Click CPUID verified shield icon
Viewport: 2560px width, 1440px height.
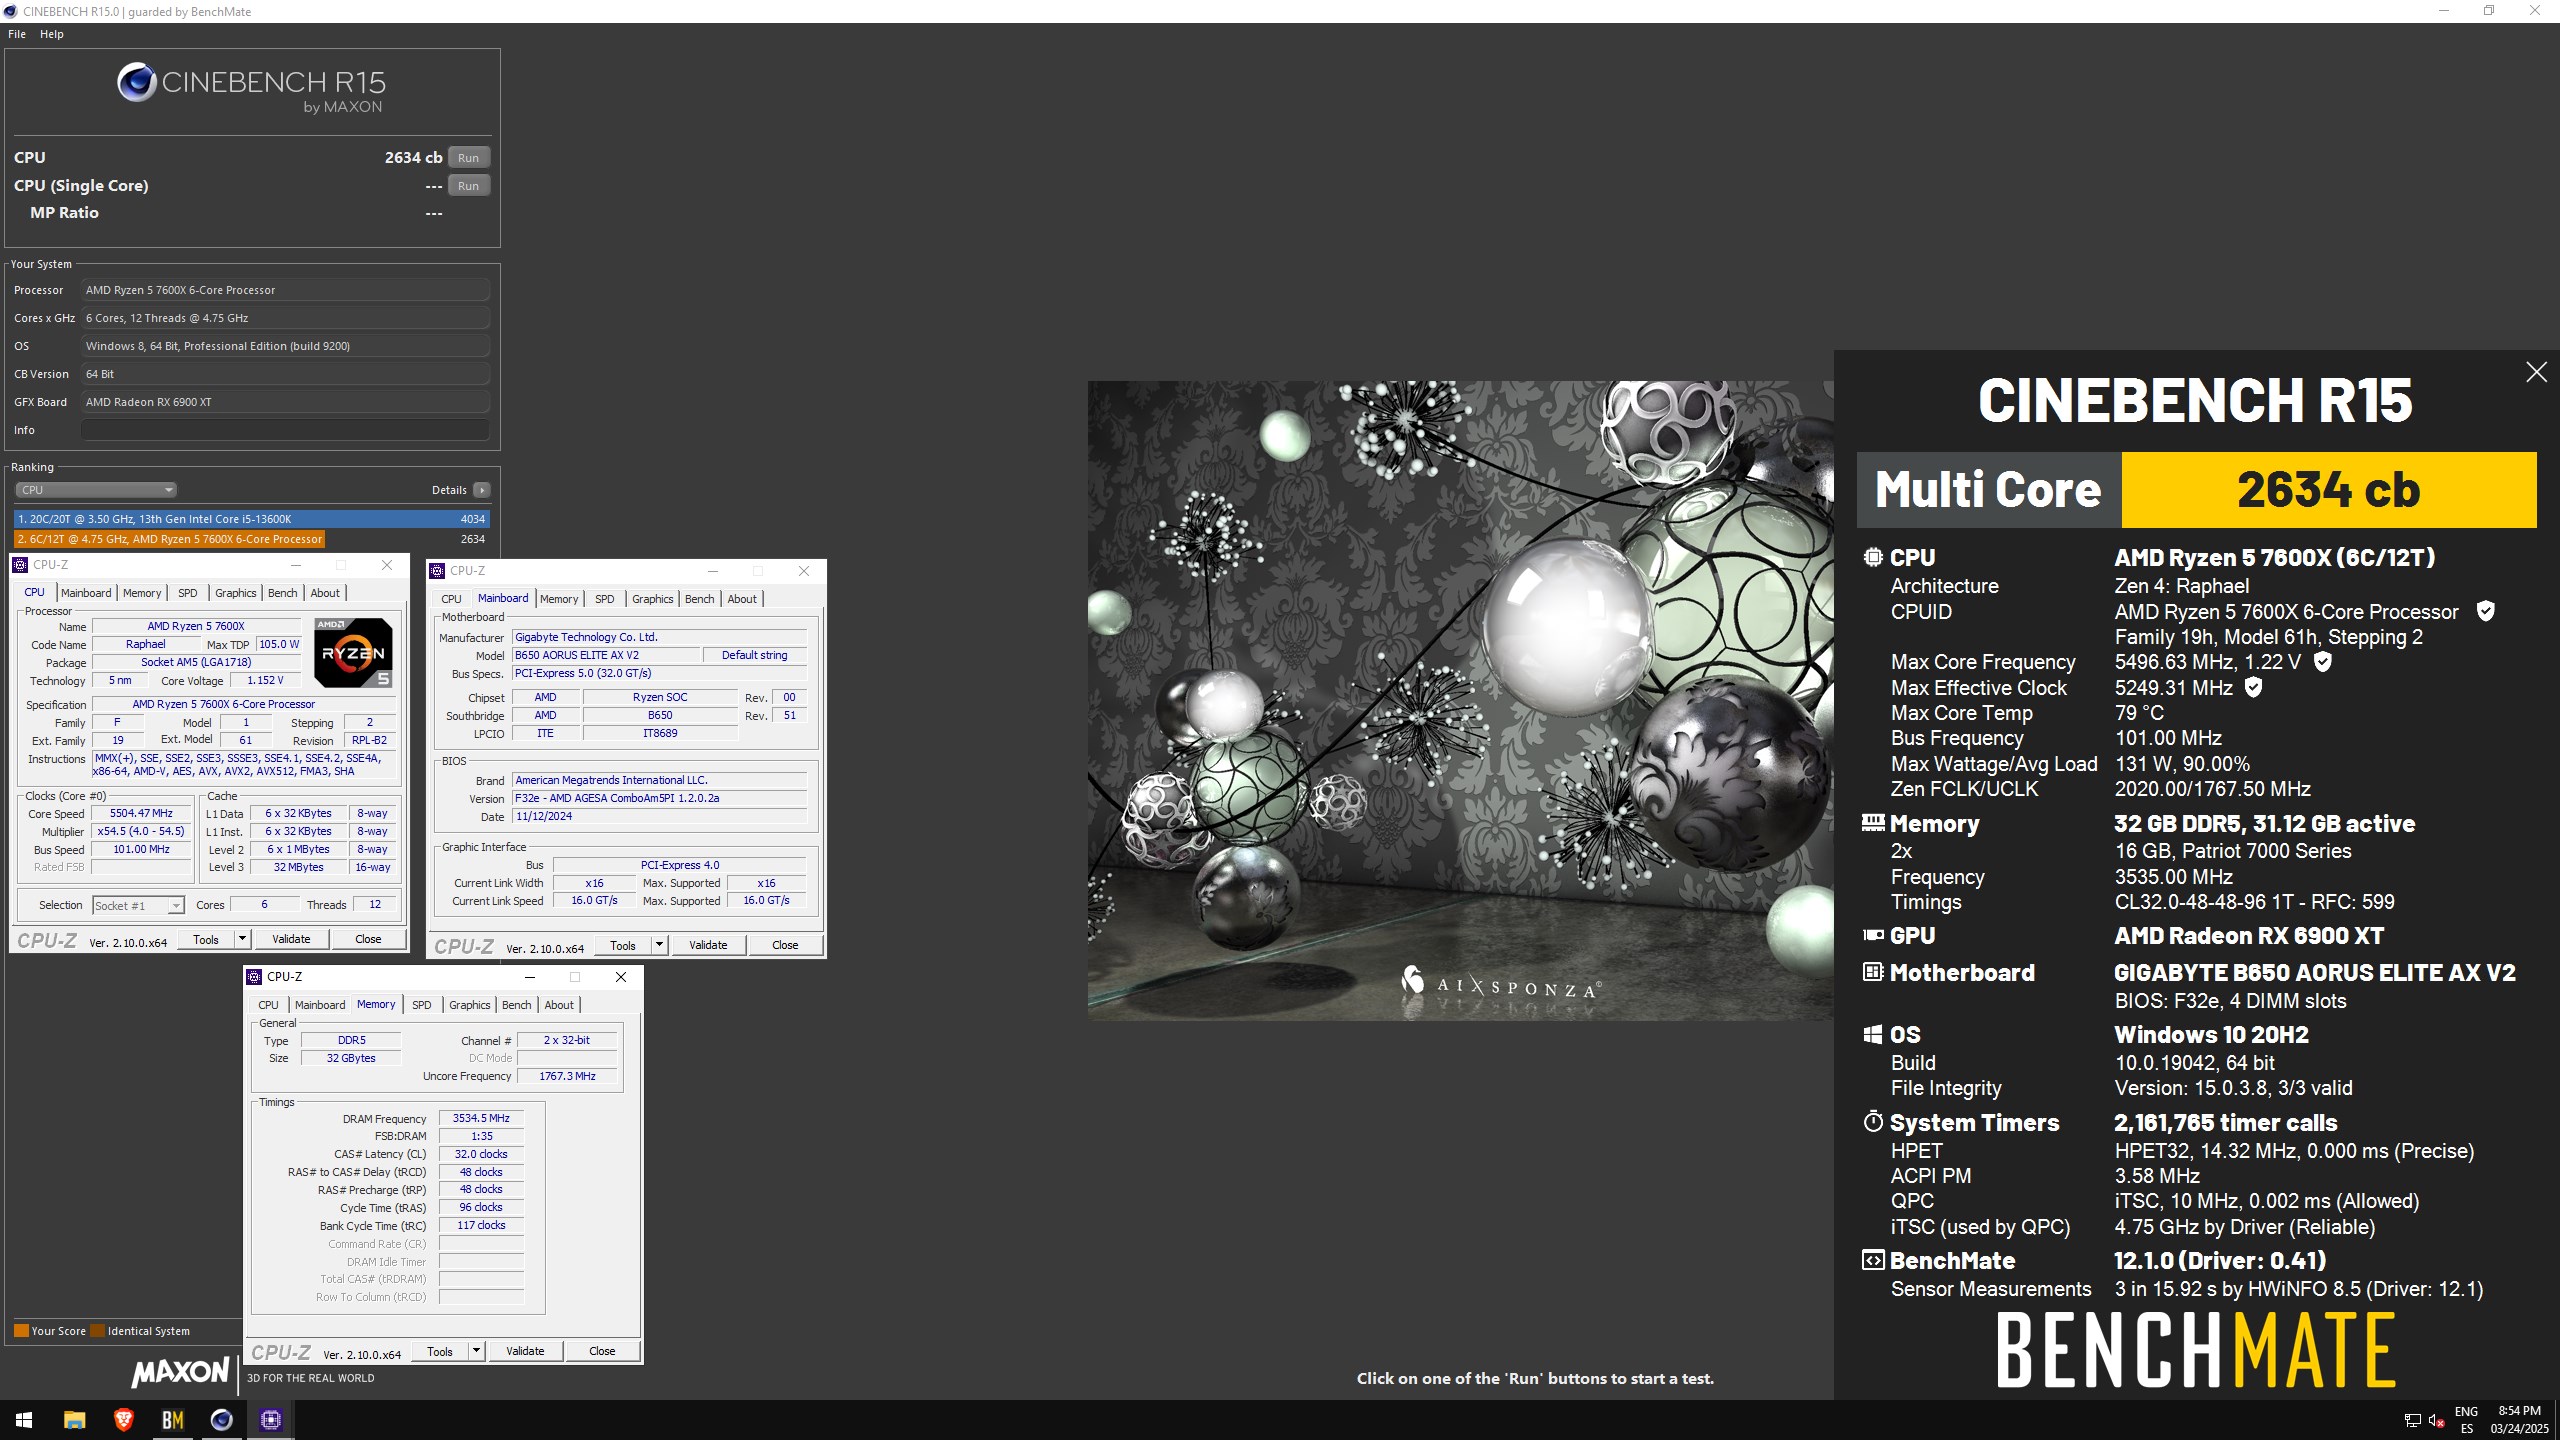click(2485, 611)
